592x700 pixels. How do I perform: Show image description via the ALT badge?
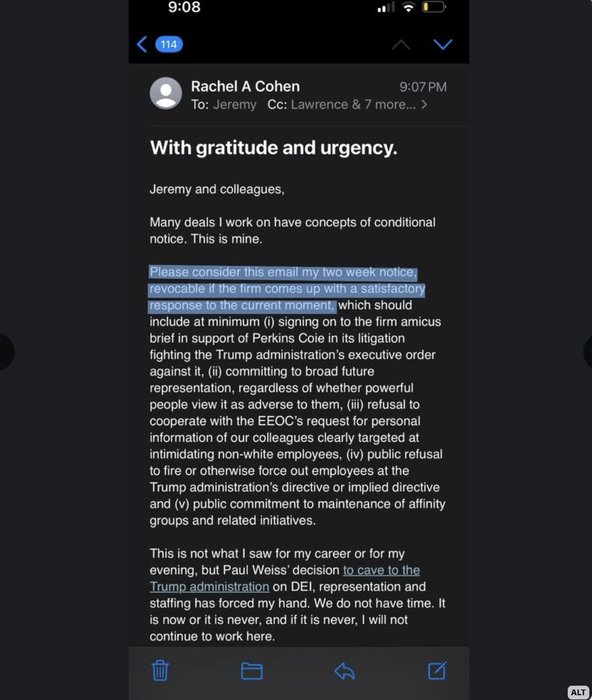578,692
